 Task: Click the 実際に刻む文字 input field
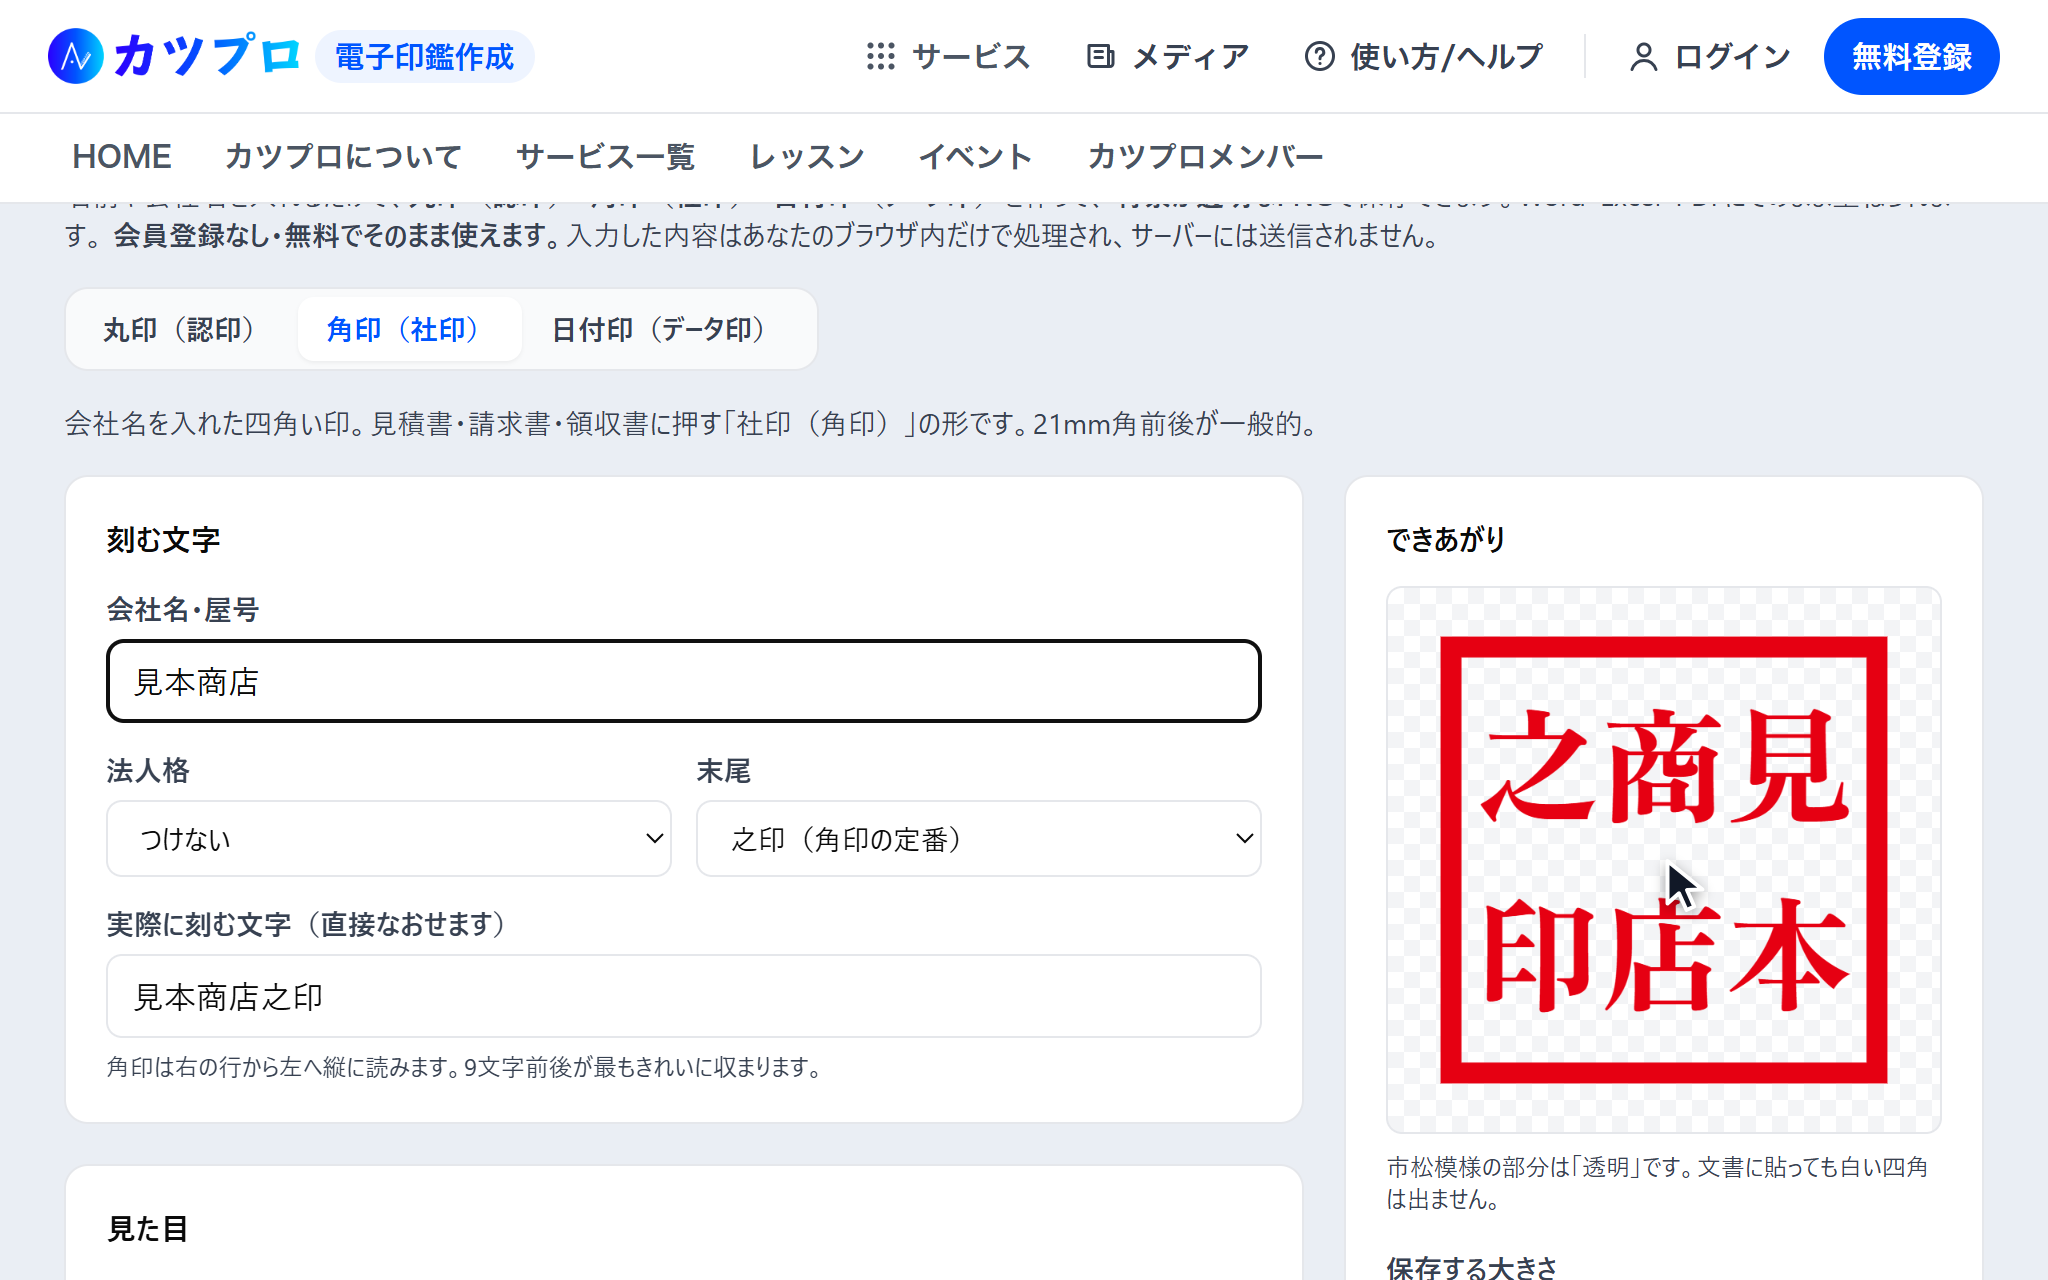click(684, 996)
